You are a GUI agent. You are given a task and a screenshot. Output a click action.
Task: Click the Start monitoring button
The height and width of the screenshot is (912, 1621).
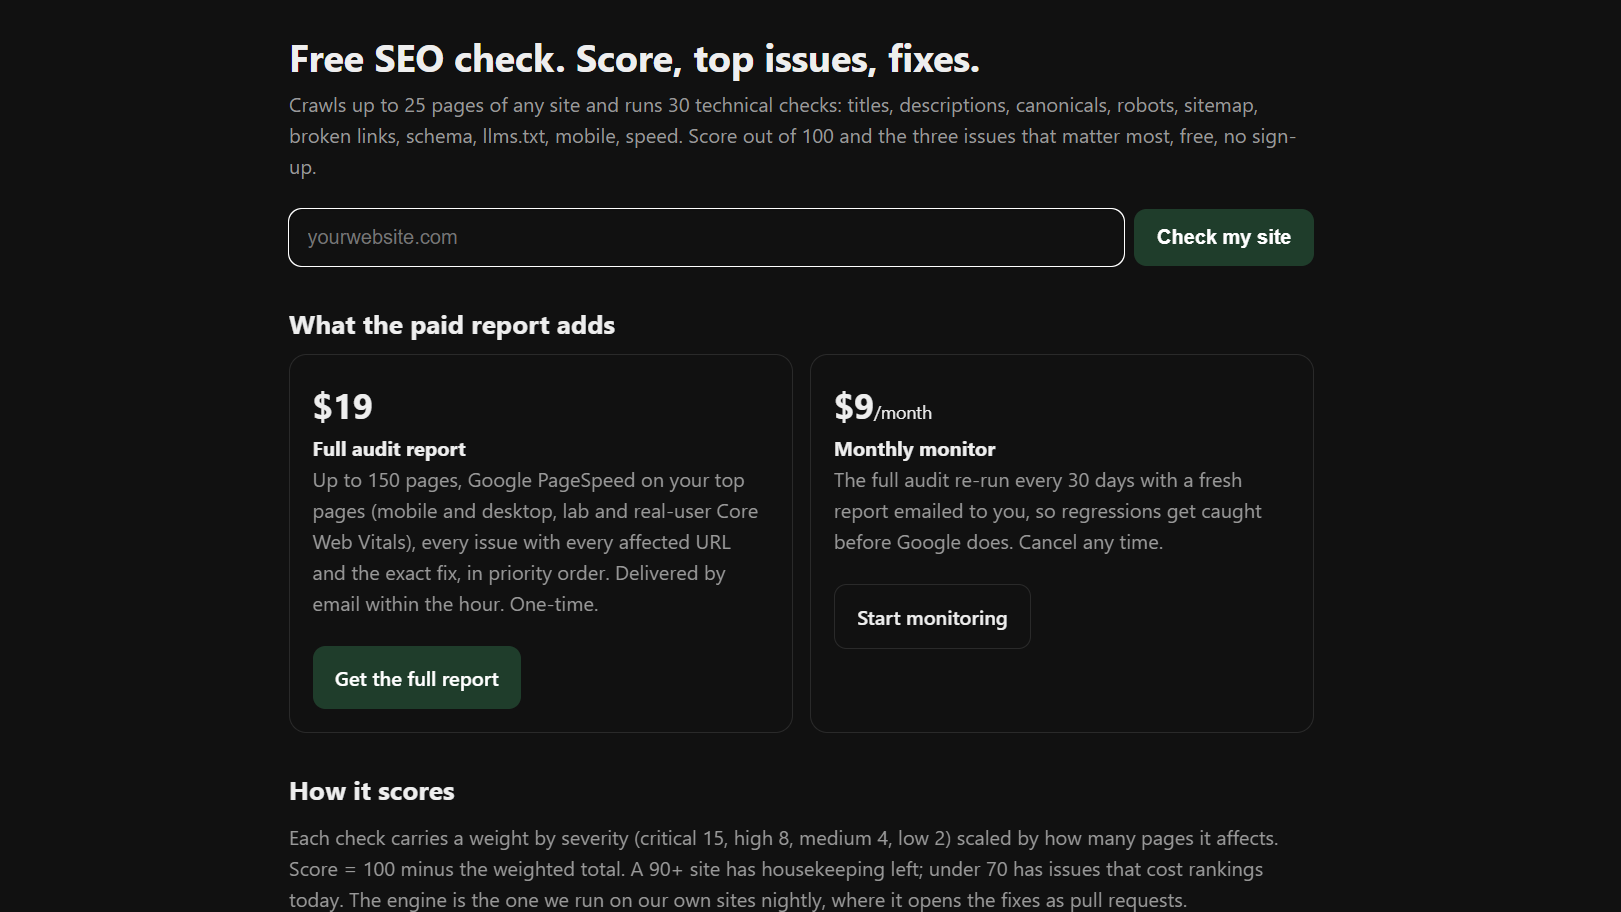(932, 617)
